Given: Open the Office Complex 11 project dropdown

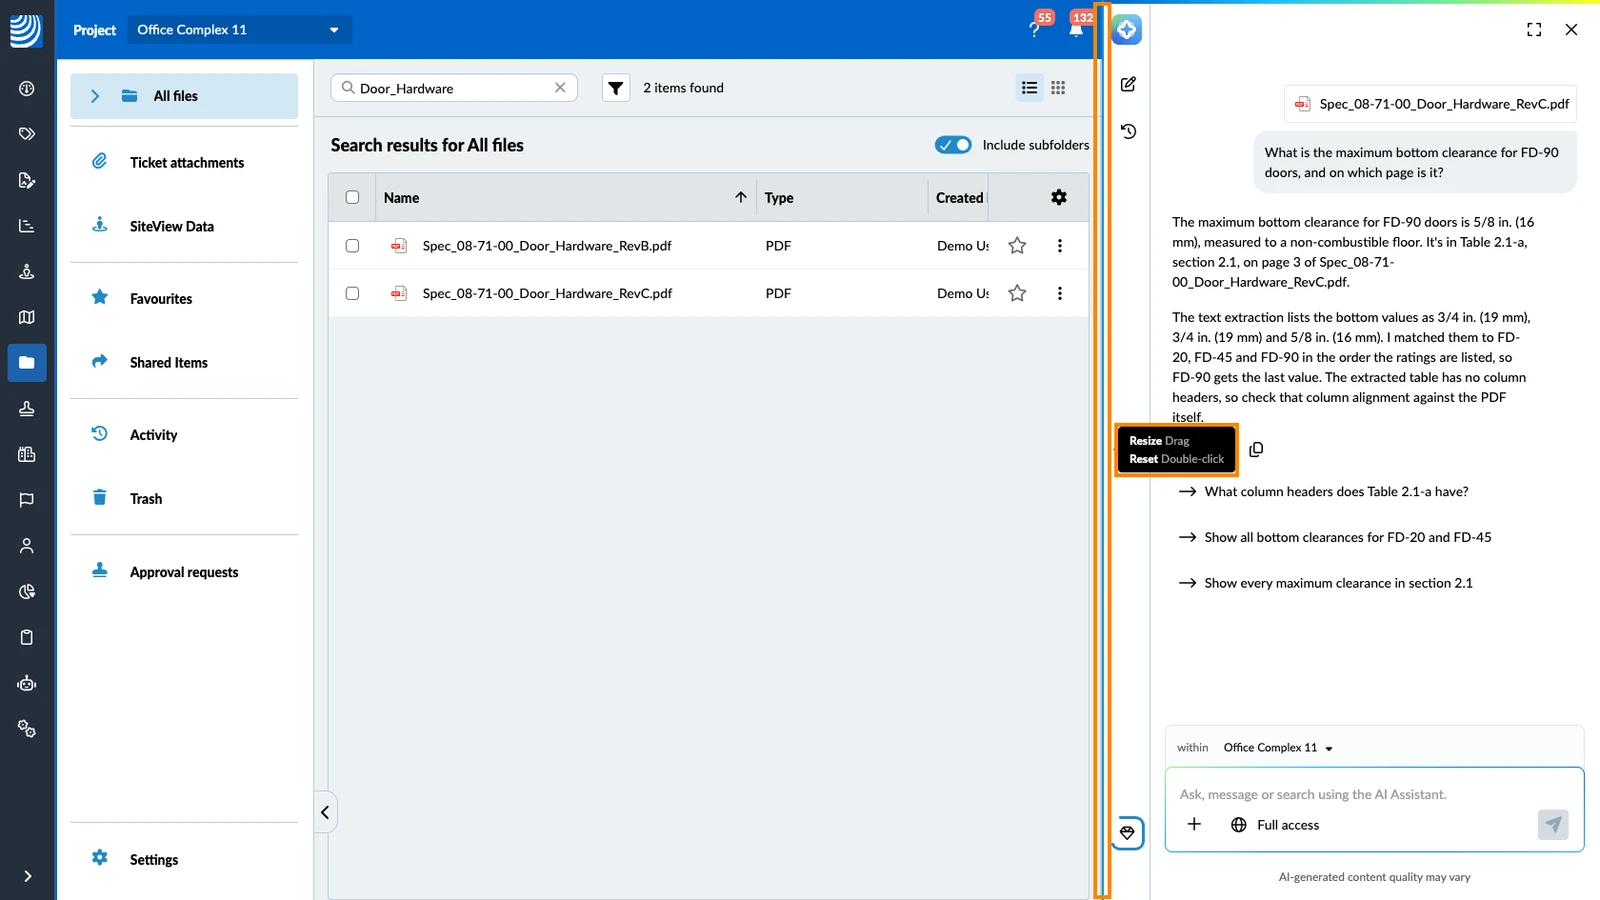Looking at the screenshot, I should [x=238, y=30].
